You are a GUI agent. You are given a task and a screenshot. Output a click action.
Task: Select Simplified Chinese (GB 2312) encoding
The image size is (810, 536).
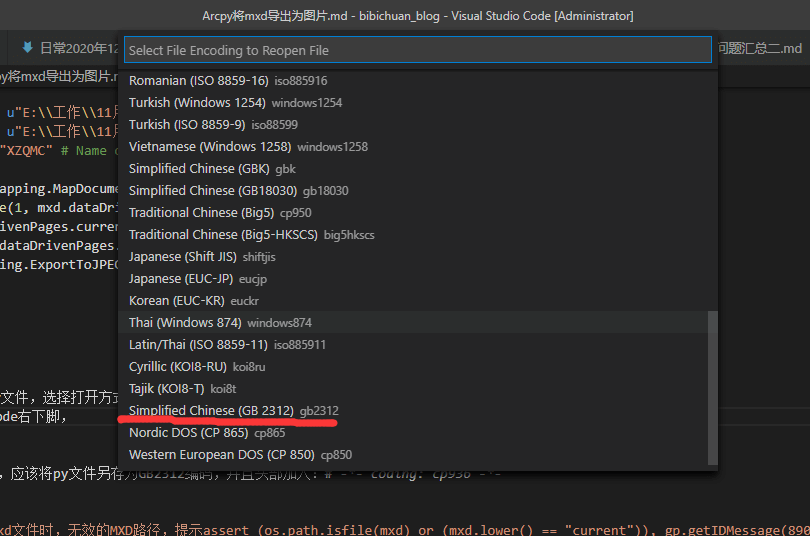point(211,411)
